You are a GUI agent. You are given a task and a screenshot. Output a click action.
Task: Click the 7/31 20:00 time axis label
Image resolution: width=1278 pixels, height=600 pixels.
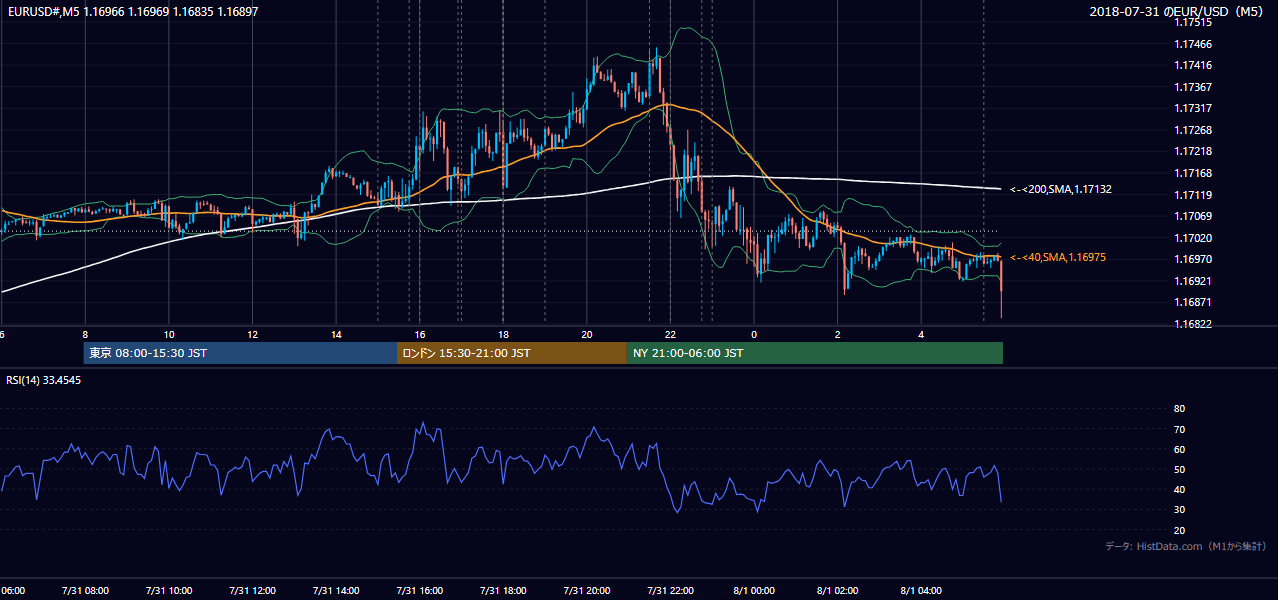[x=587, y=591]
